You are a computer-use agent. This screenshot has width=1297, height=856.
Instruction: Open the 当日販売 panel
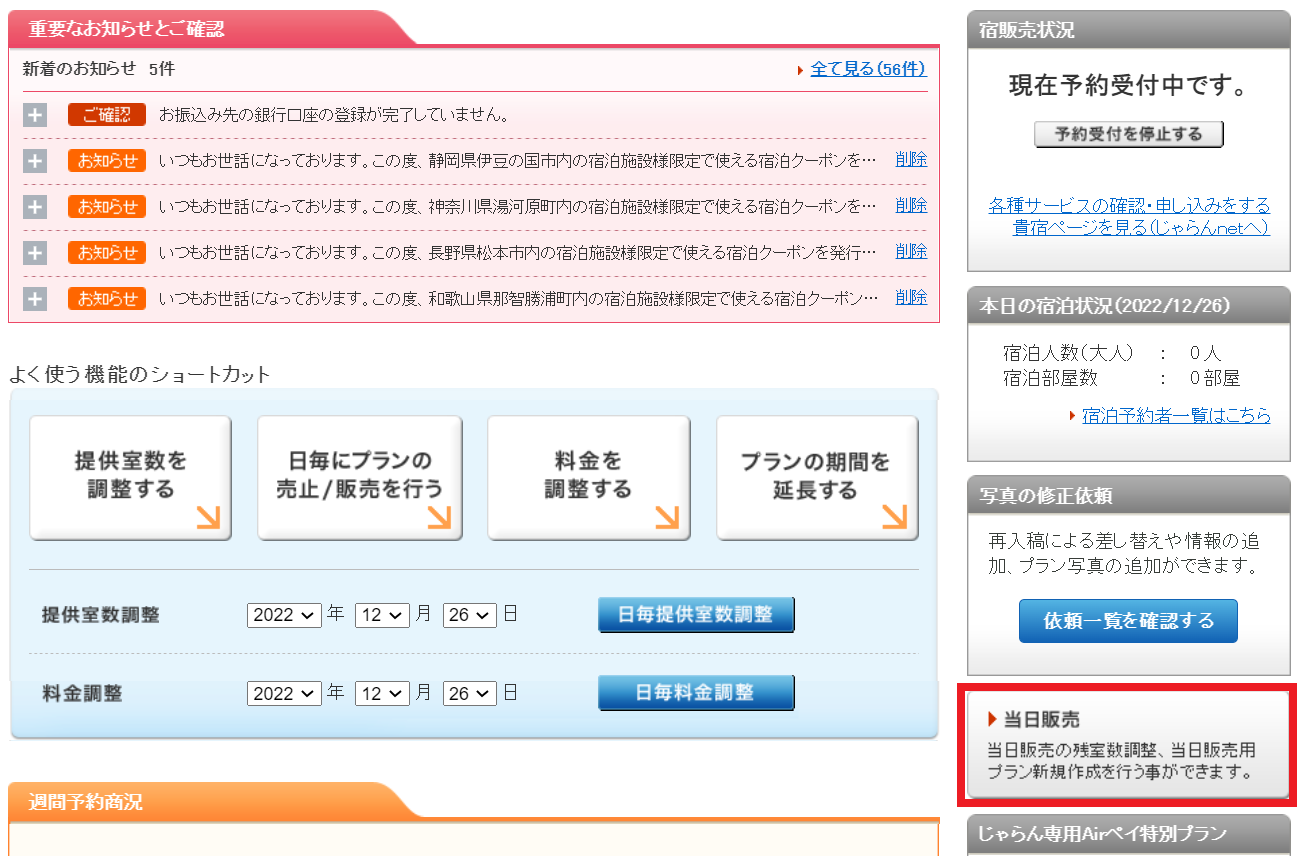[x=1127, y=745]
